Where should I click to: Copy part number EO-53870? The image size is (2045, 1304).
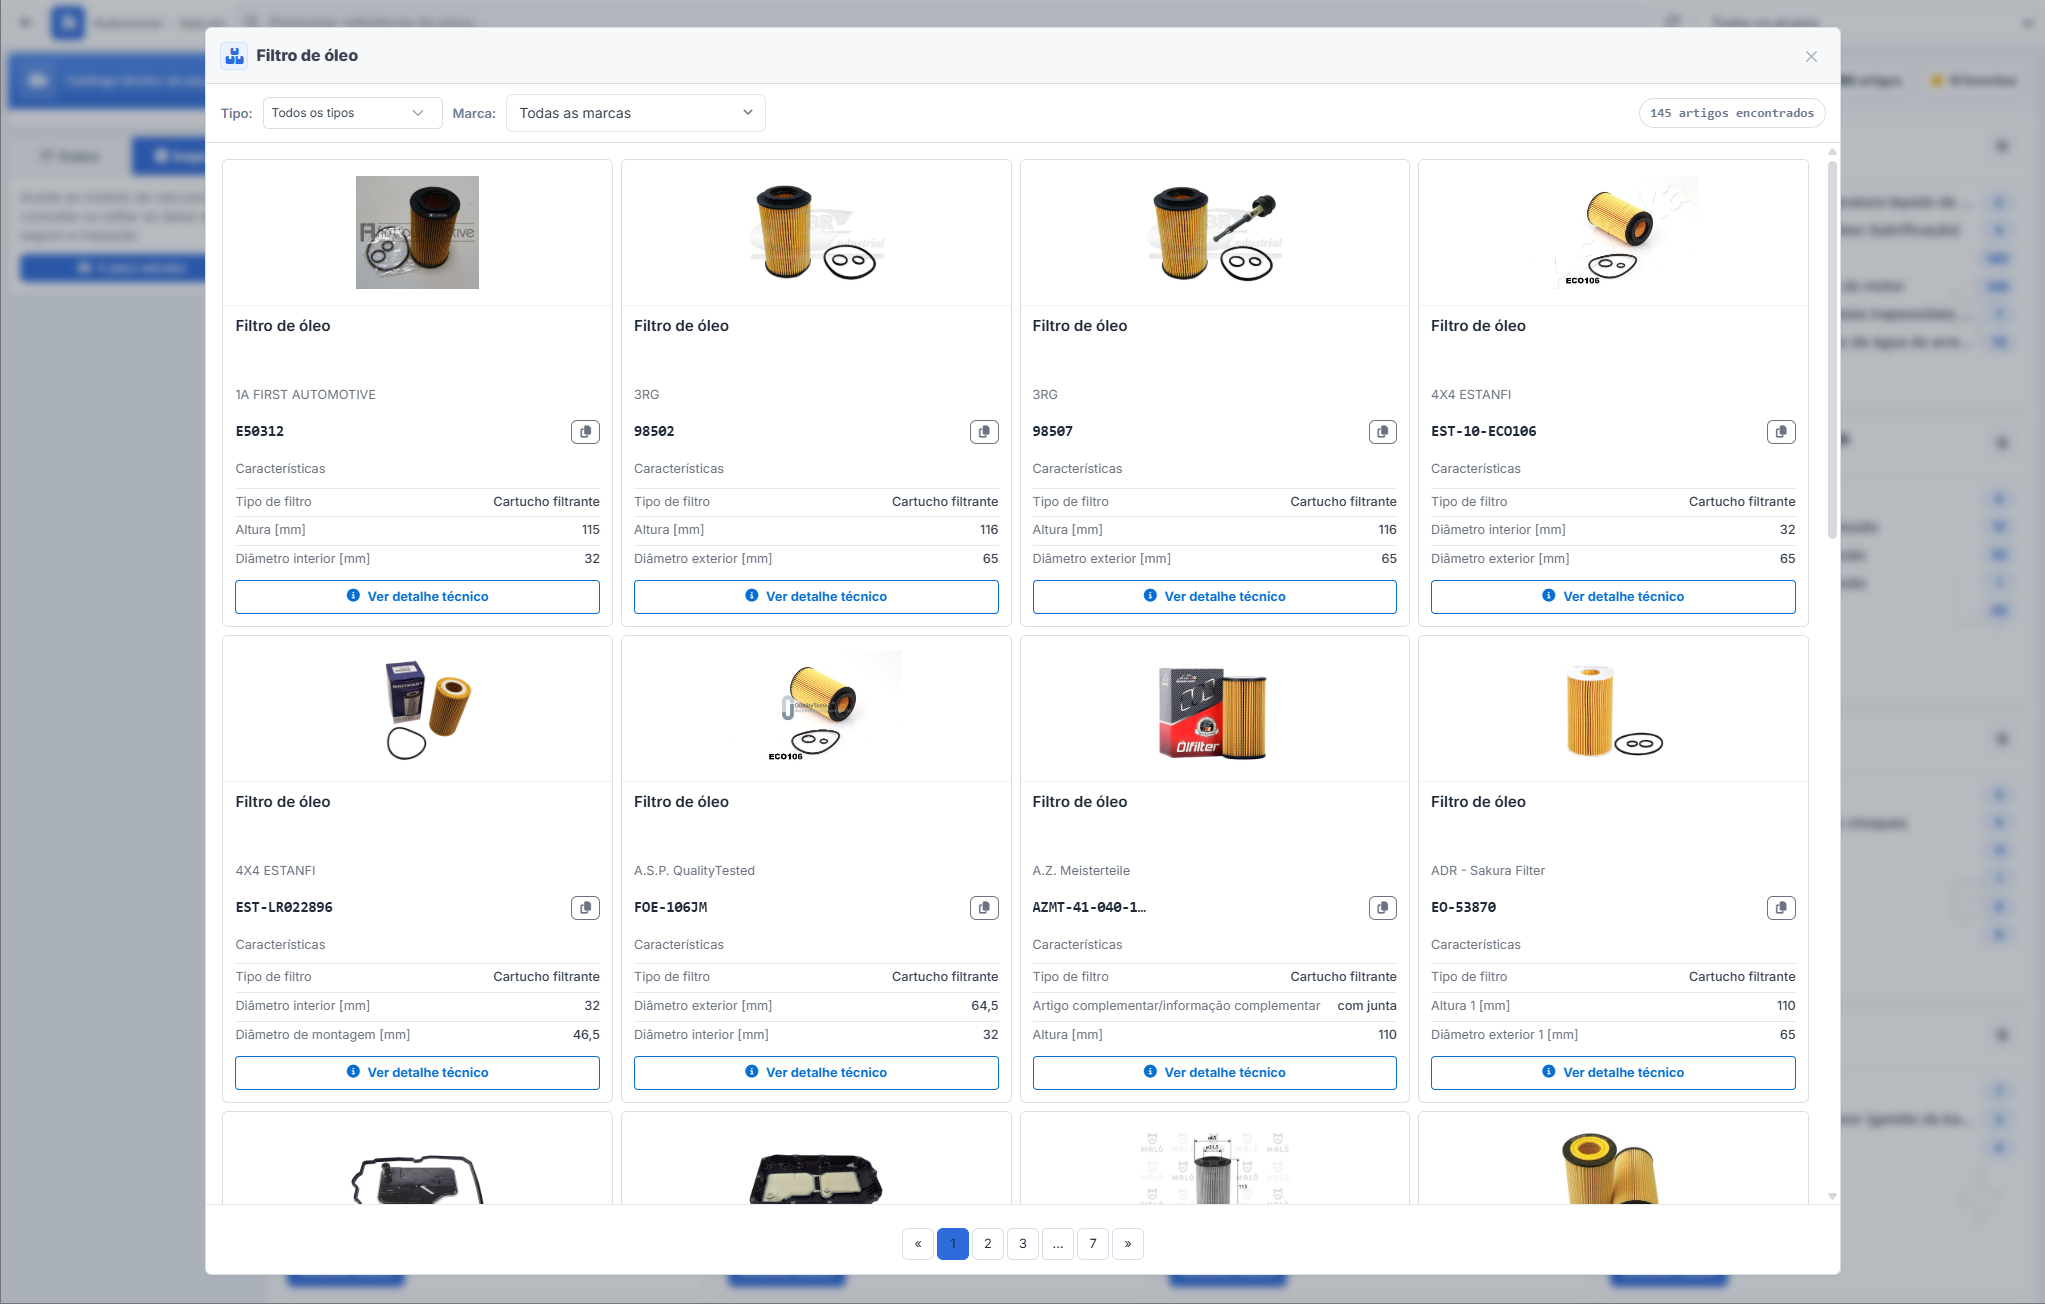pos(1781,908)
